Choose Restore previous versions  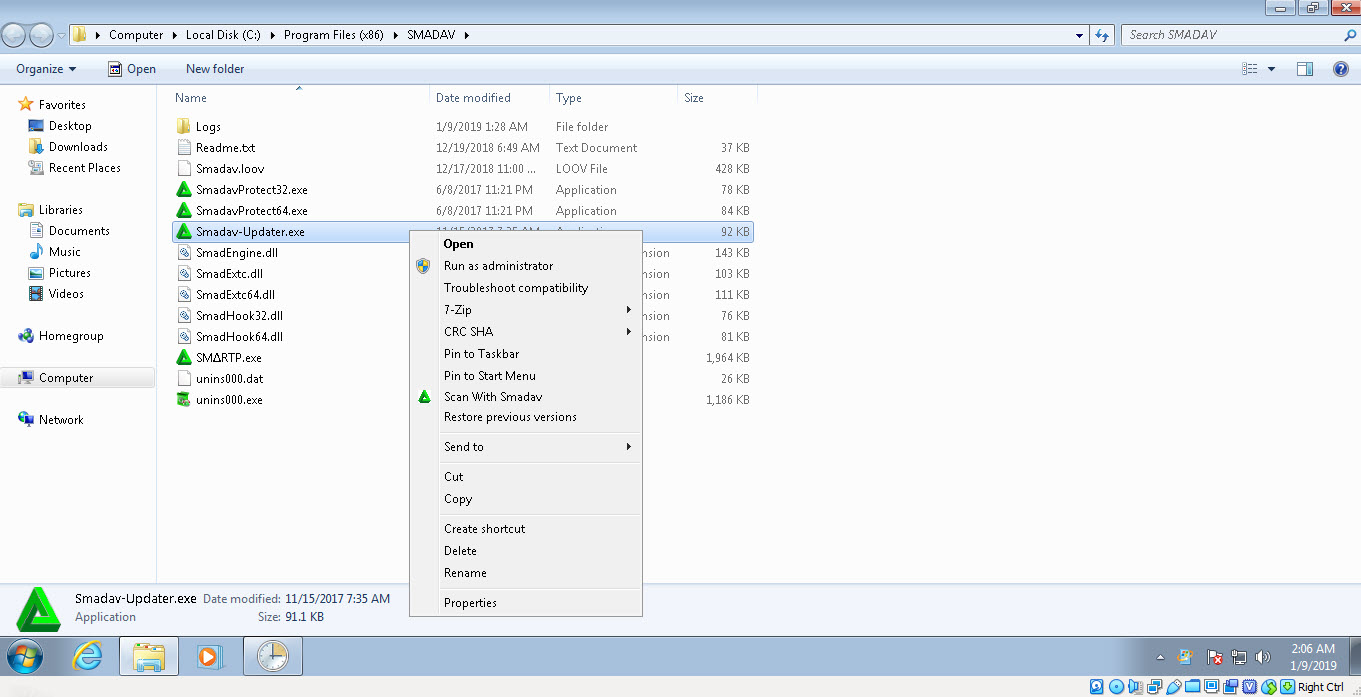point(526,417)
